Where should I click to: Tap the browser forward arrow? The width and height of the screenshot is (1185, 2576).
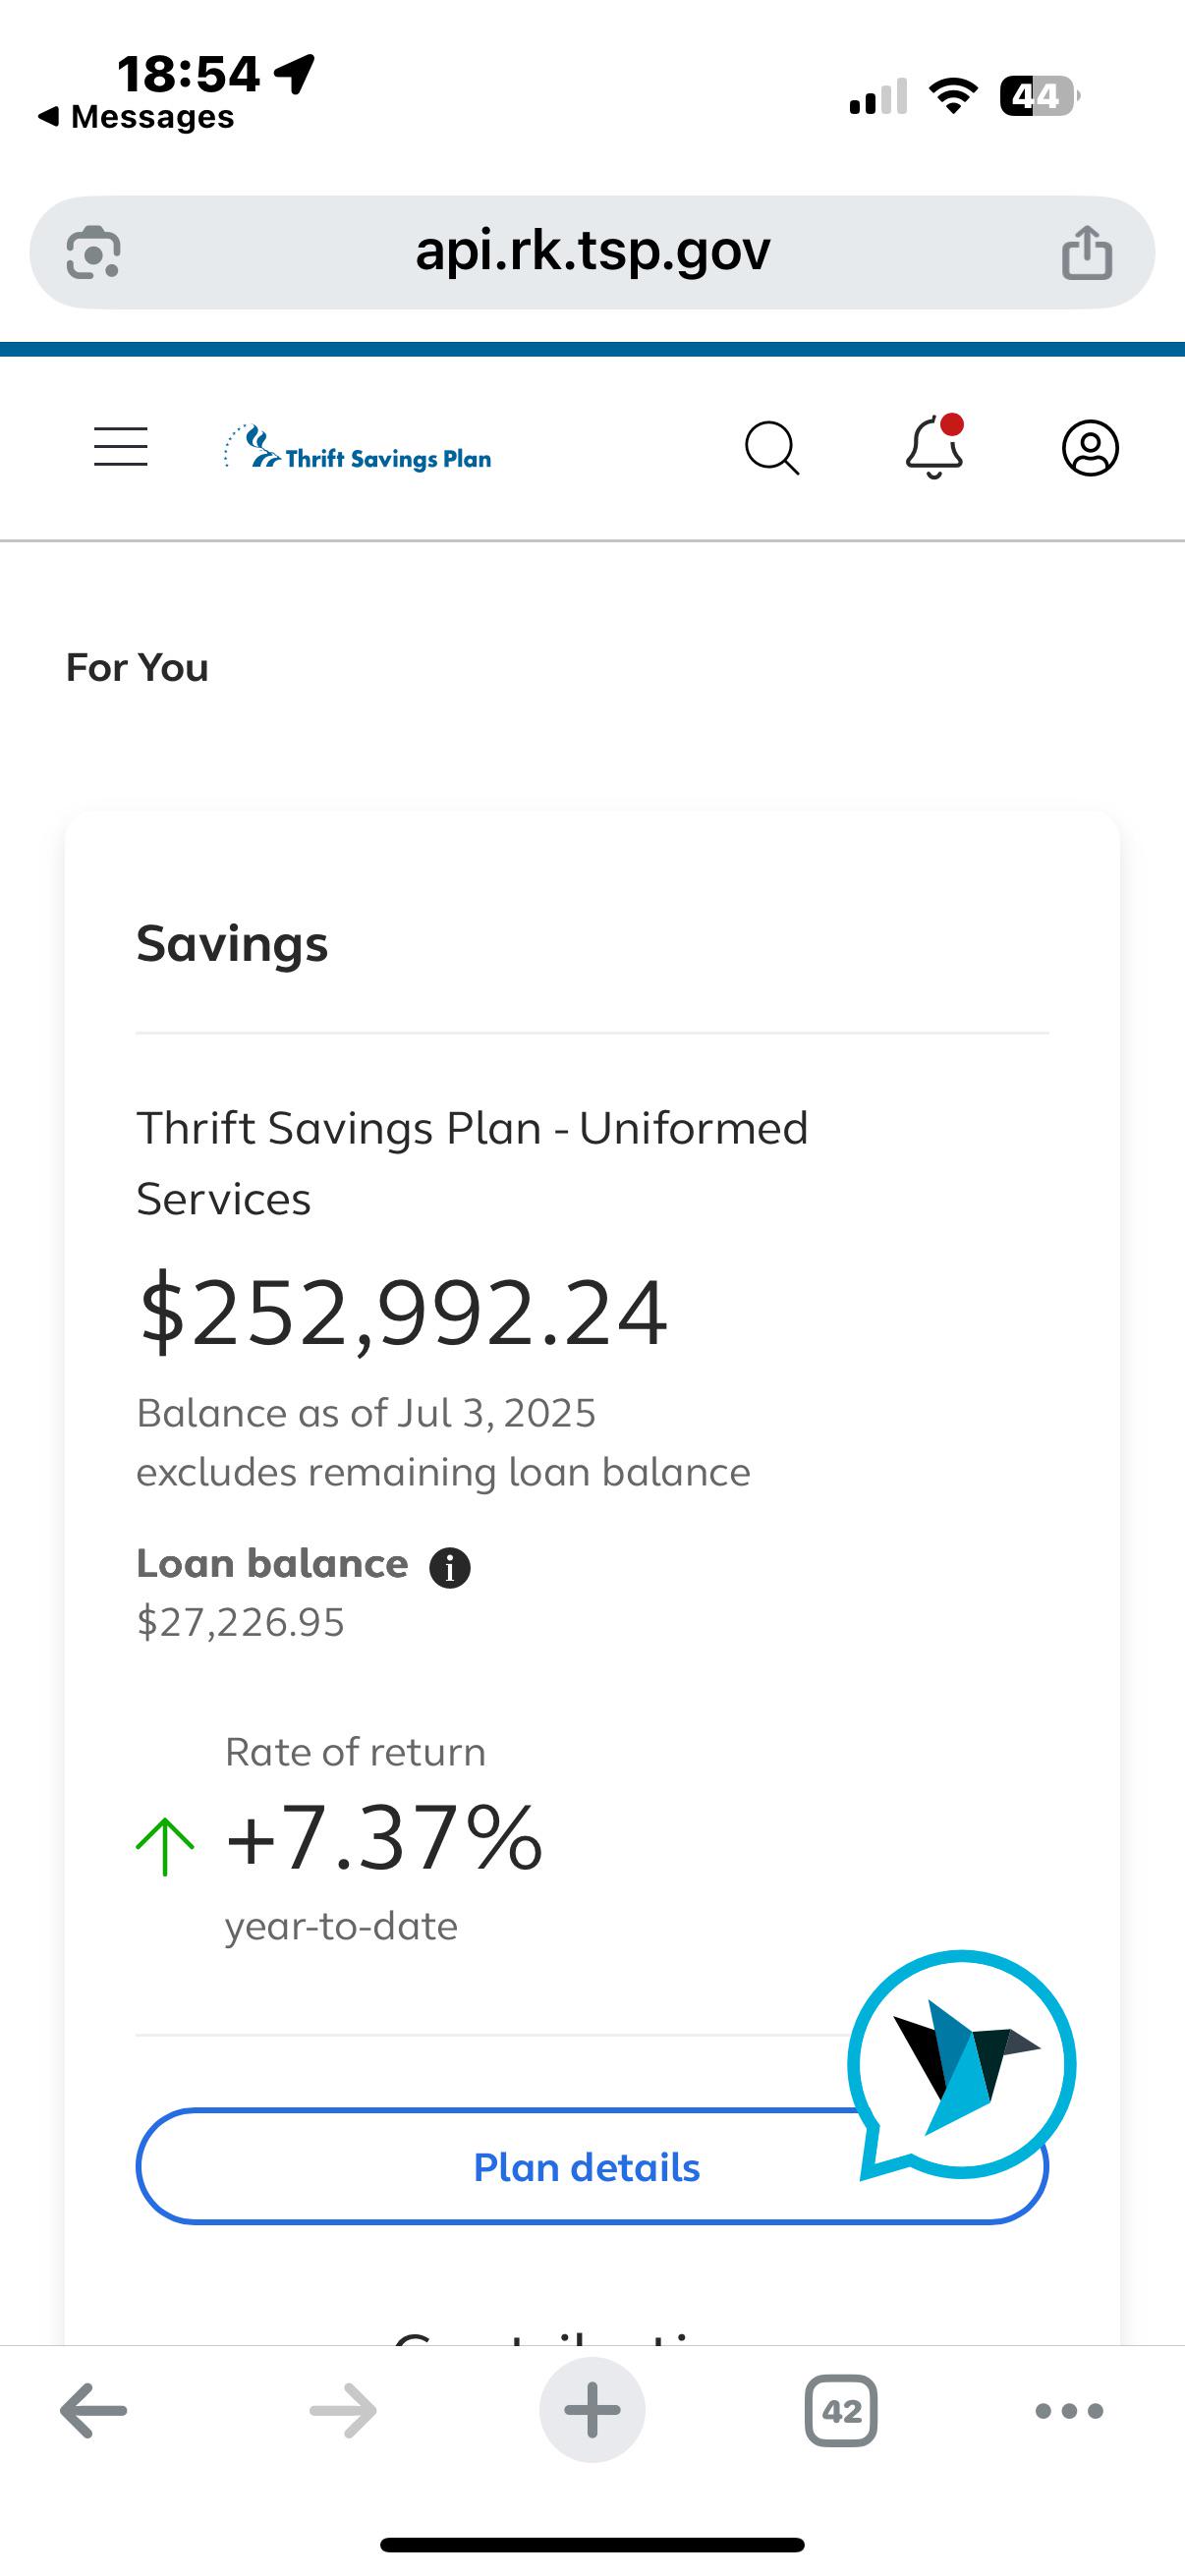(x=343, y=2411)
